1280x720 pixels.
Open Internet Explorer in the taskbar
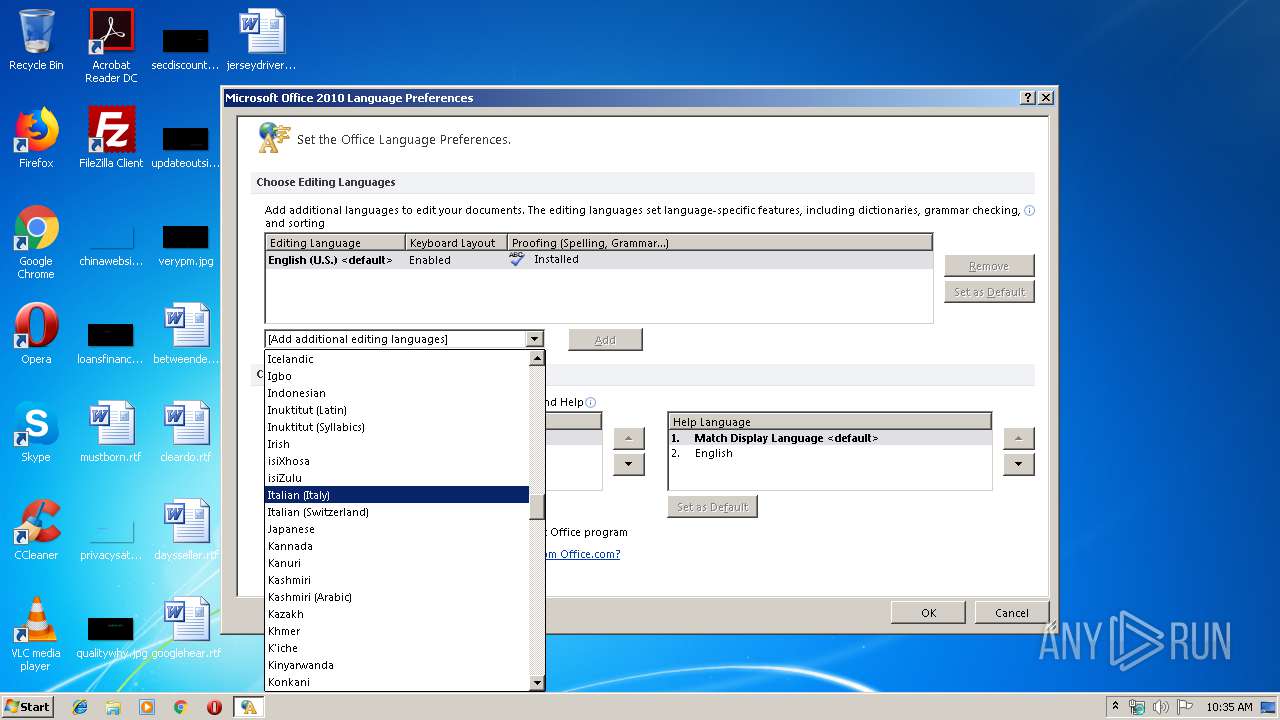pyautogui.click(x=80, y=707)
